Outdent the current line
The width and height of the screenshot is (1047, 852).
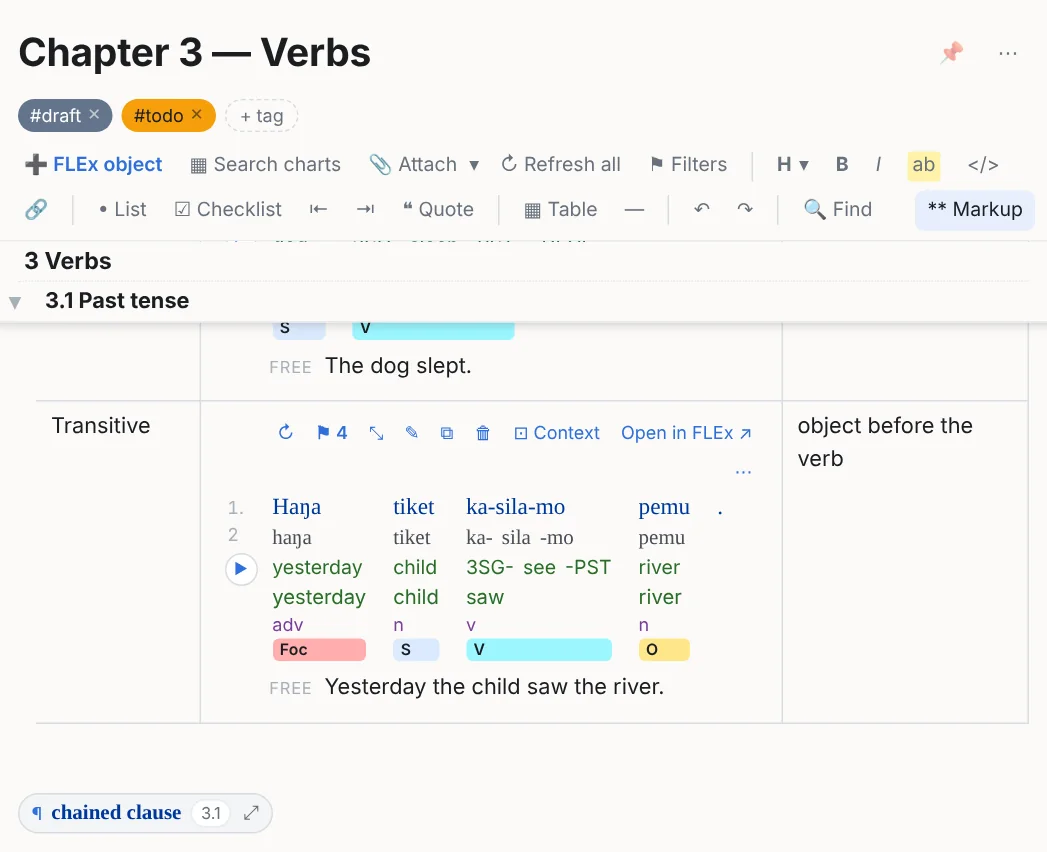[319, 210]
